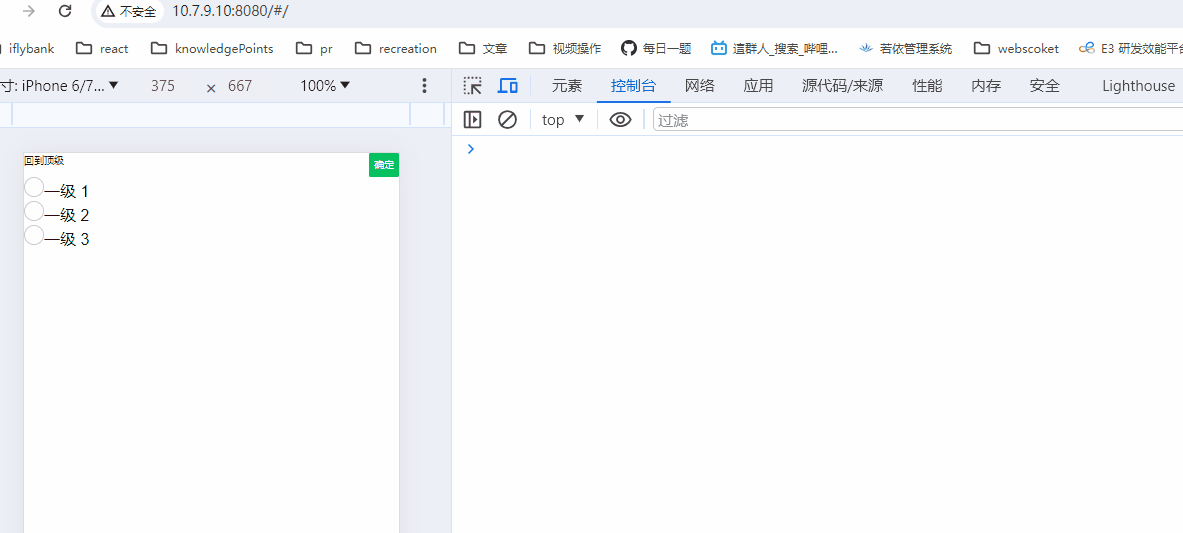Open the pr bookmark folder
1183x533 pixels.
[315, 48]
